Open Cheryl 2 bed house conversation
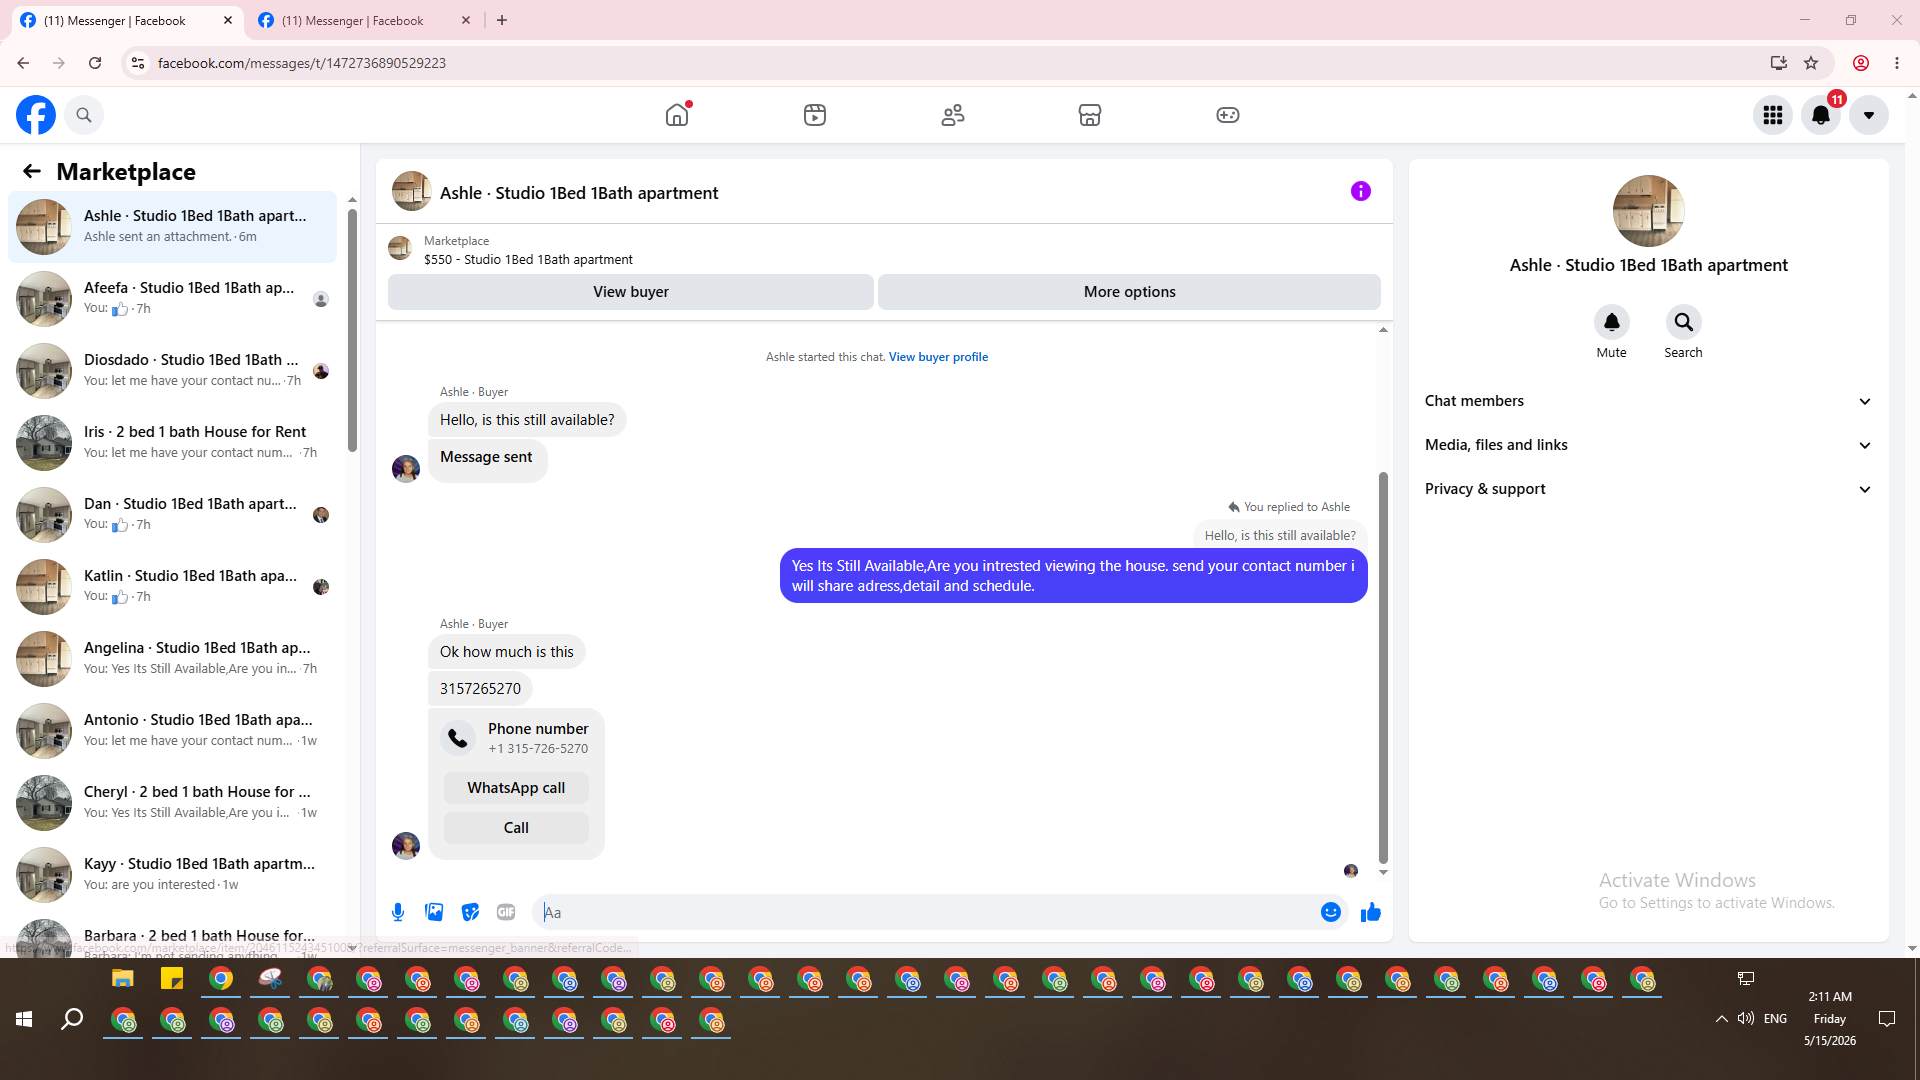The height and width of the screenshot is (1080, 1920). pos(172,803)
